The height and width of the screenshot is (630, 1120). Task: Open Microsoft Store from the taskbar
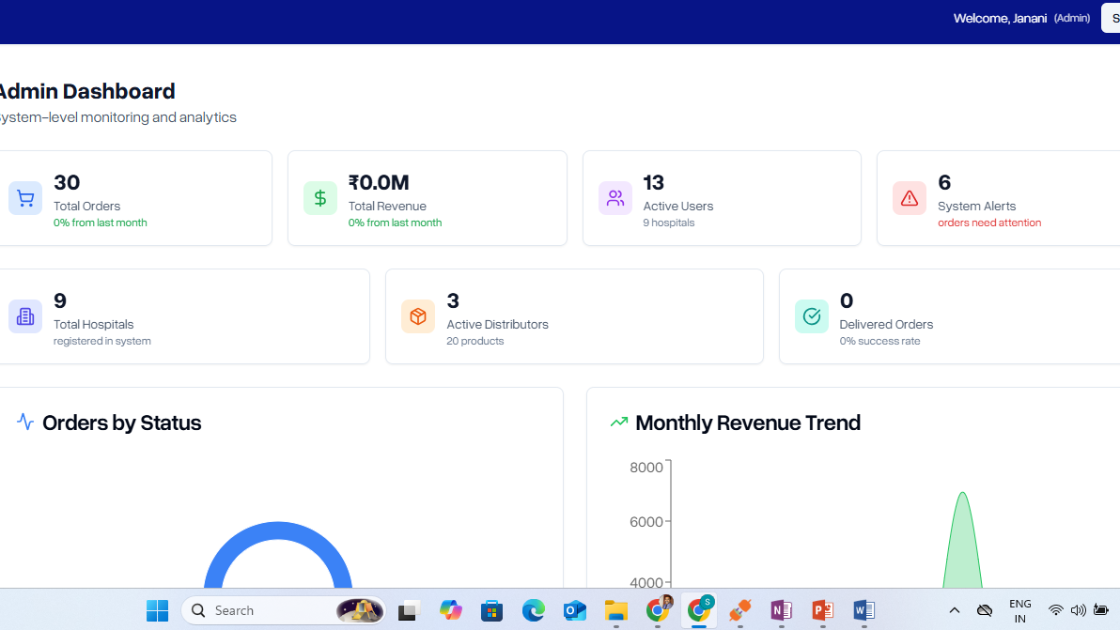tap(491, 611)
